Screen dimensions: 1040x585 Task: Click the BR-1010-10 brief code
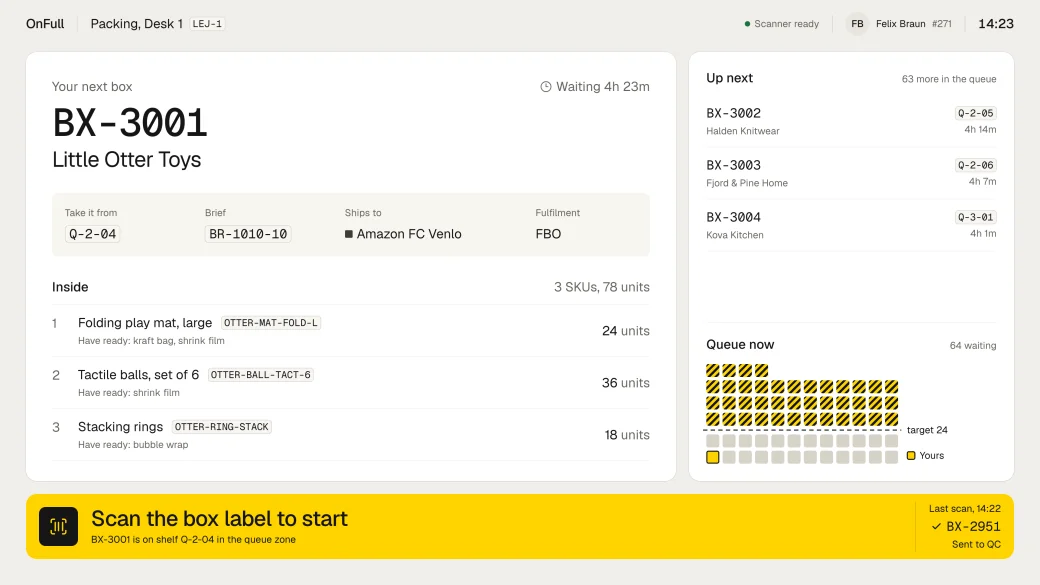(x=248, y=234)
